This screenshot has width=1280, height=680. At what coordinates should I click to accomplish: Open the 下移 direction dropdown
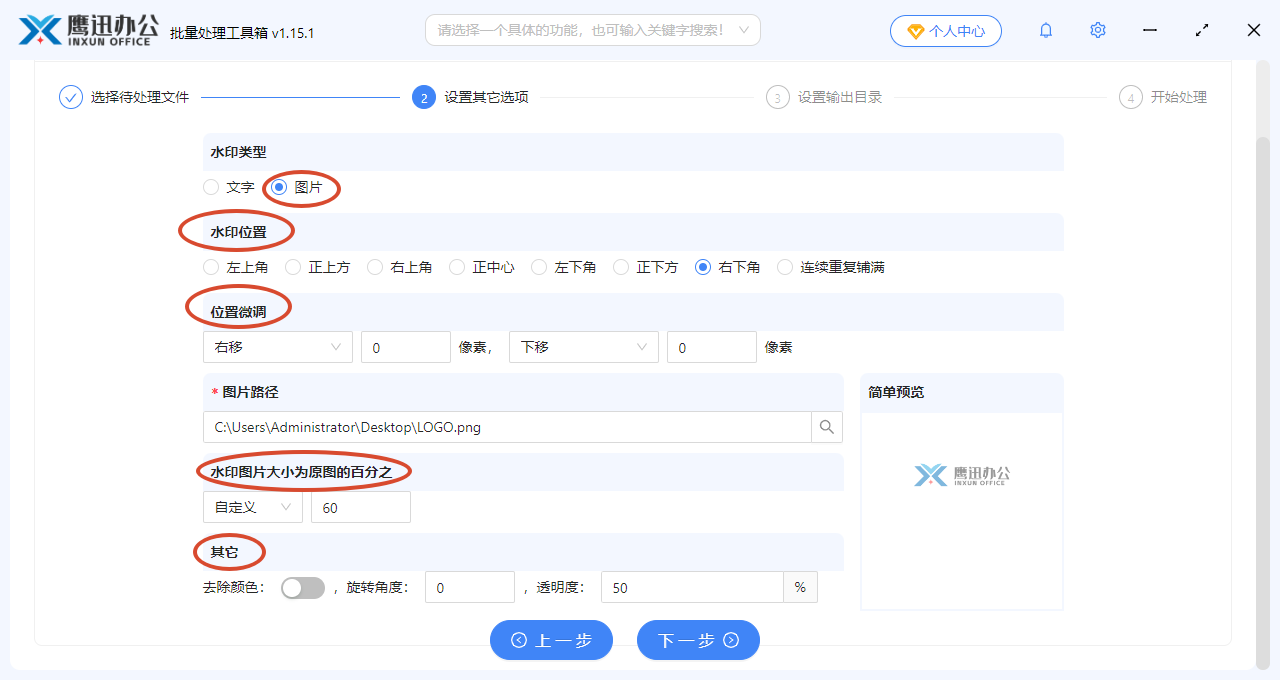pos(584,347)
